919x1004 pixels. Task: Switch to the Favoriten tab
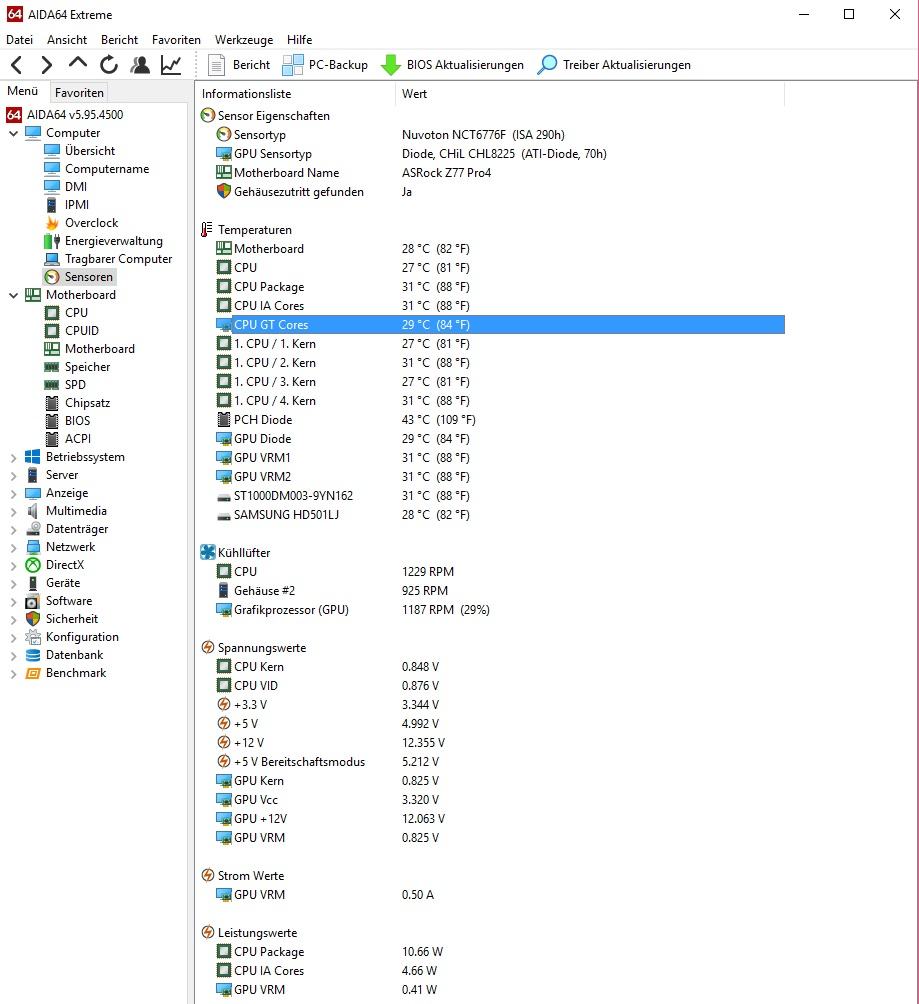coord(79,93)
